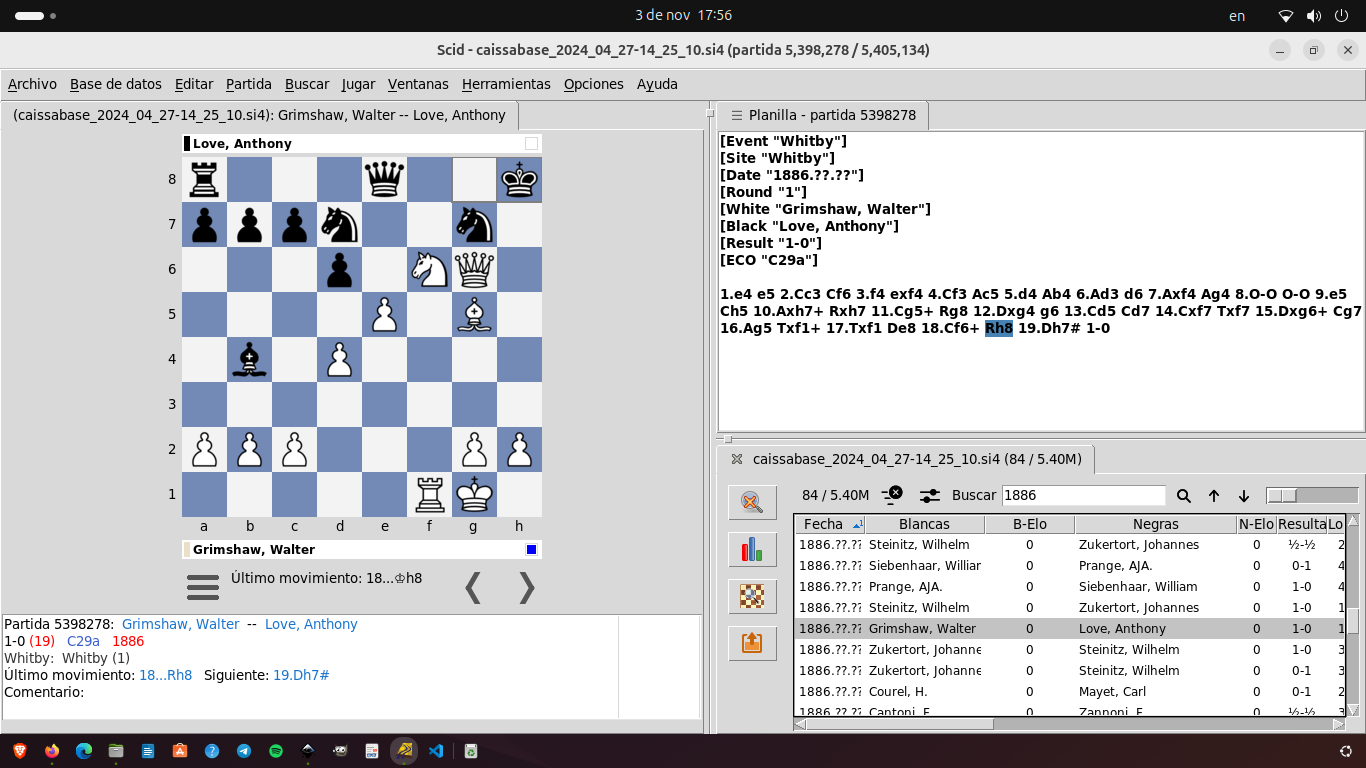Viewport: 1366px width, 768px height.
Task: Click the volume icon in the top bar
Action: pos(1314,16)
